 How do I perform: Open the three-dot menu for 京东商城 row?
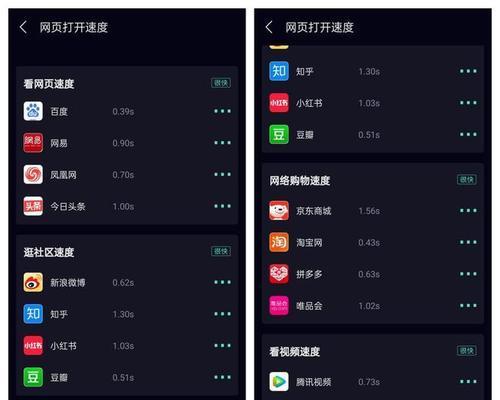click(468, 211)
